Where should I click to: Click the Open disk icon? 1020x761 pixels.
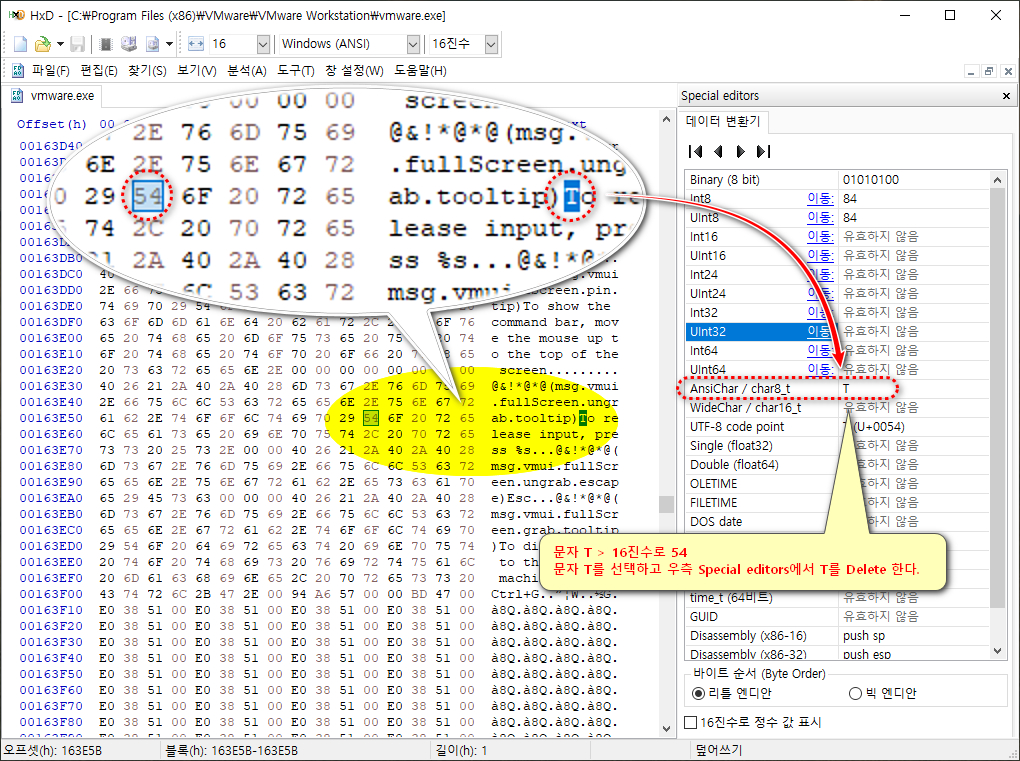129,44
